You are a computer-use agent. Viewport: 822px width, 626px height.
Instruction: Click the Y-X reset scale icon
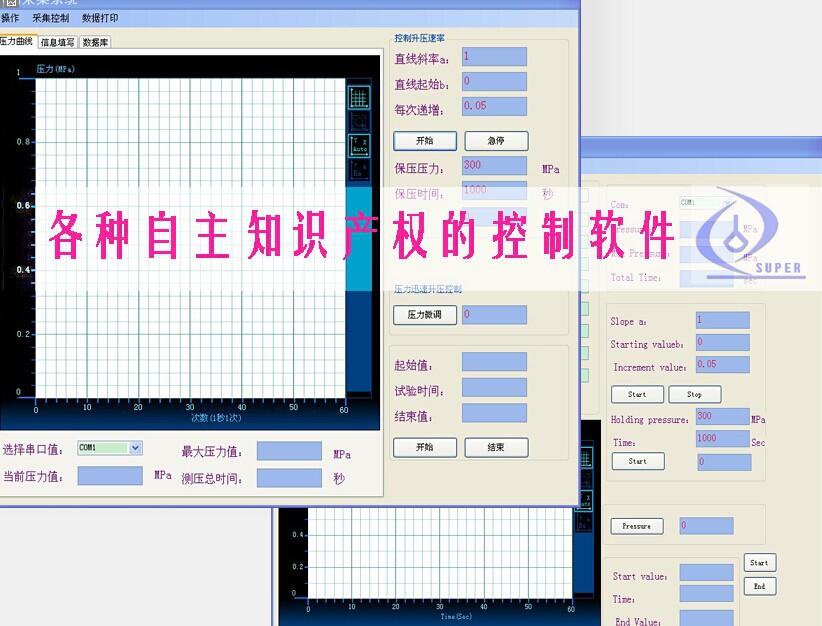[x=359, y=168]
